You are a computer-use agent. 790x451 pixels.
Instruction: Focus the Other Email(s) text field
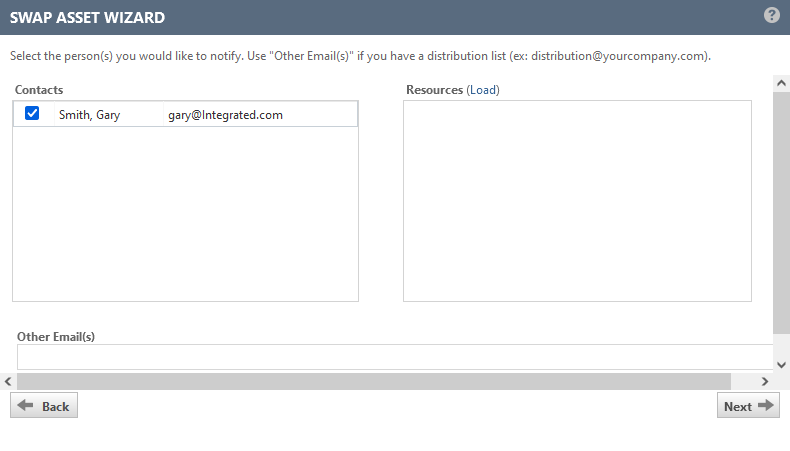coord(395,357)
